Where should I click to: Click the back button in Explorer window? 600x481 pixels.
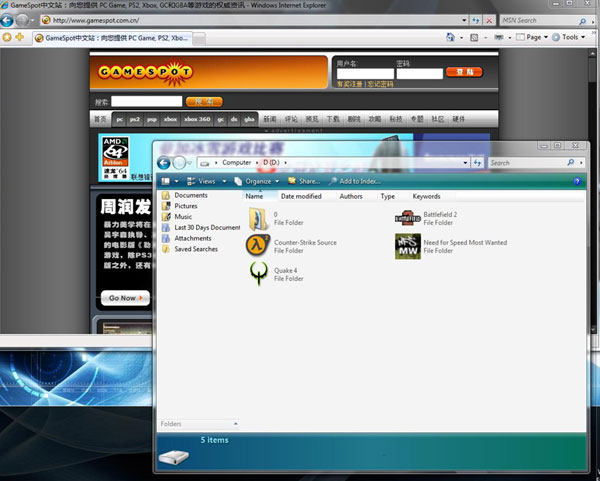pyautogui.click(x=164, y=163)
